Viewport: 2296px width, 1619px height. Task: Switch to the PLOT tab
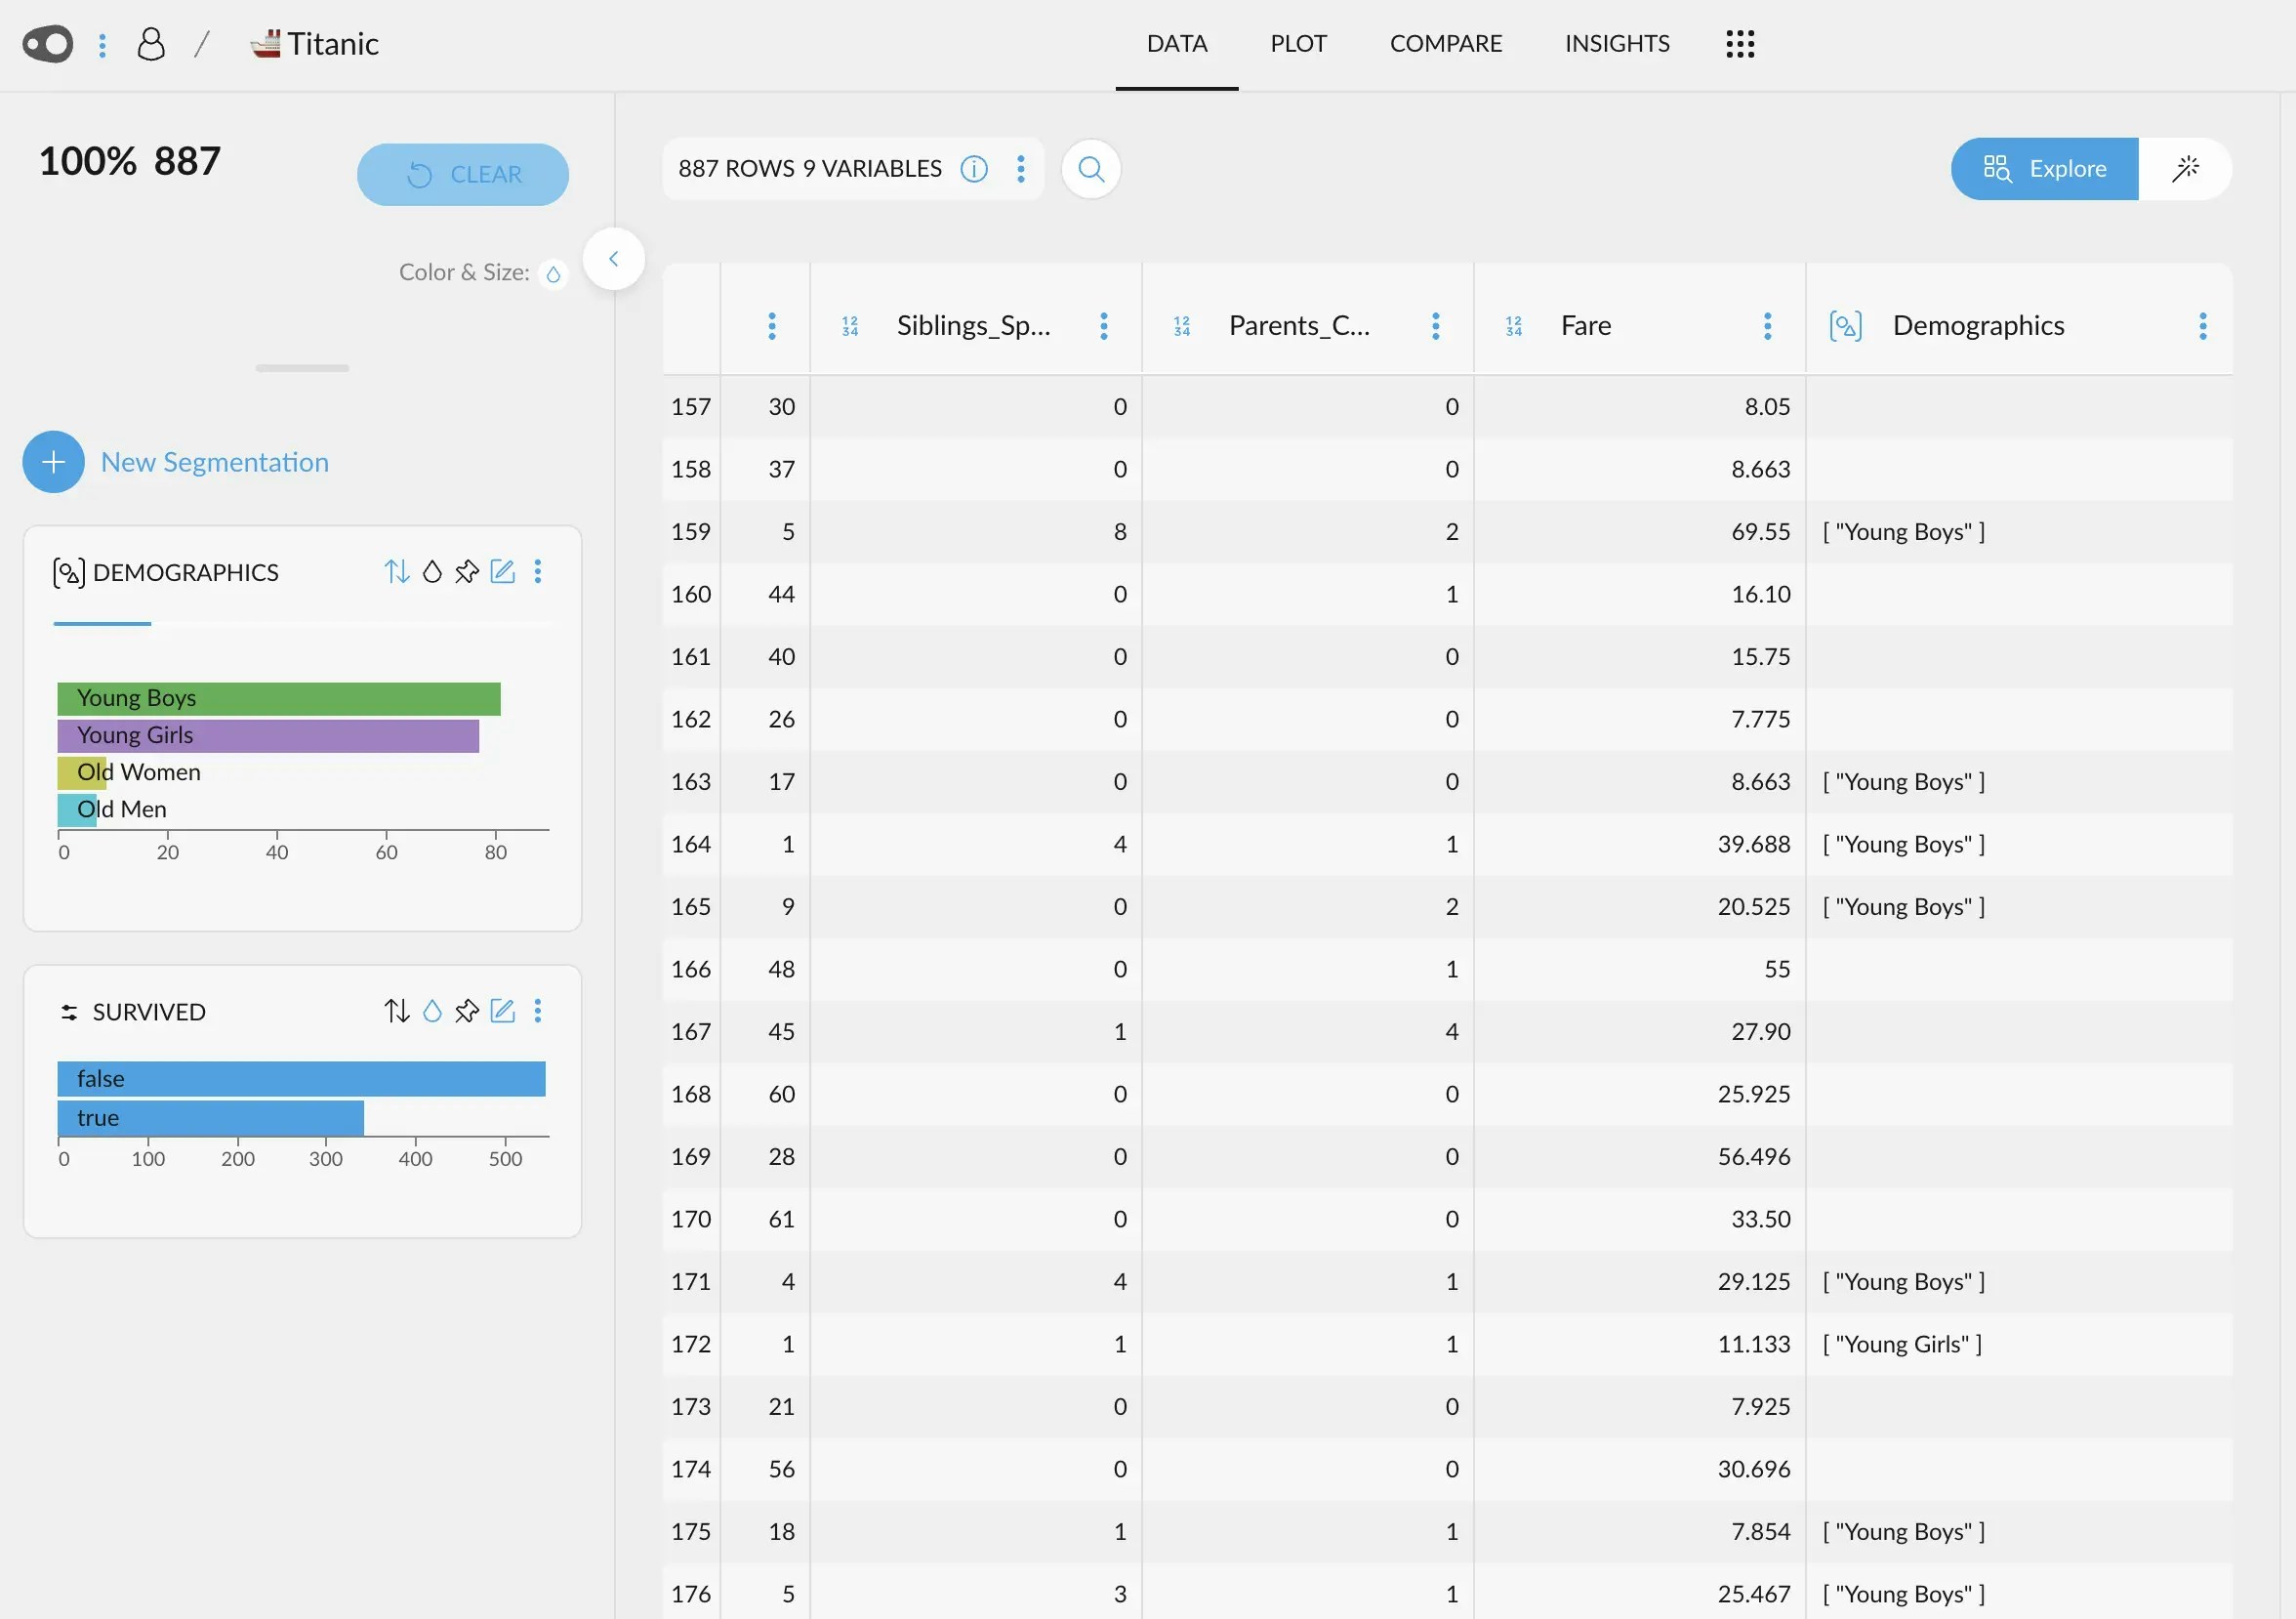click(1298, 43)
